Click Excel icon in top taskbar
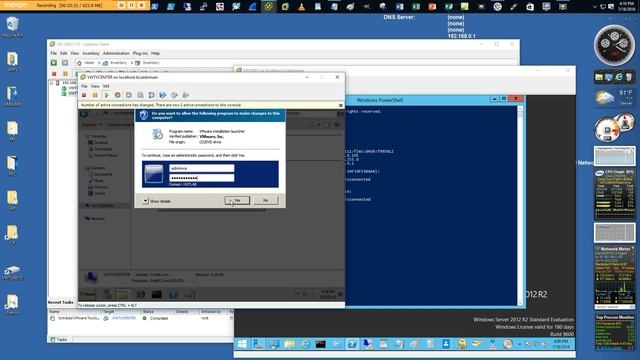The height and width of the screenshot is (360, 640). click(x=416, y=7)
